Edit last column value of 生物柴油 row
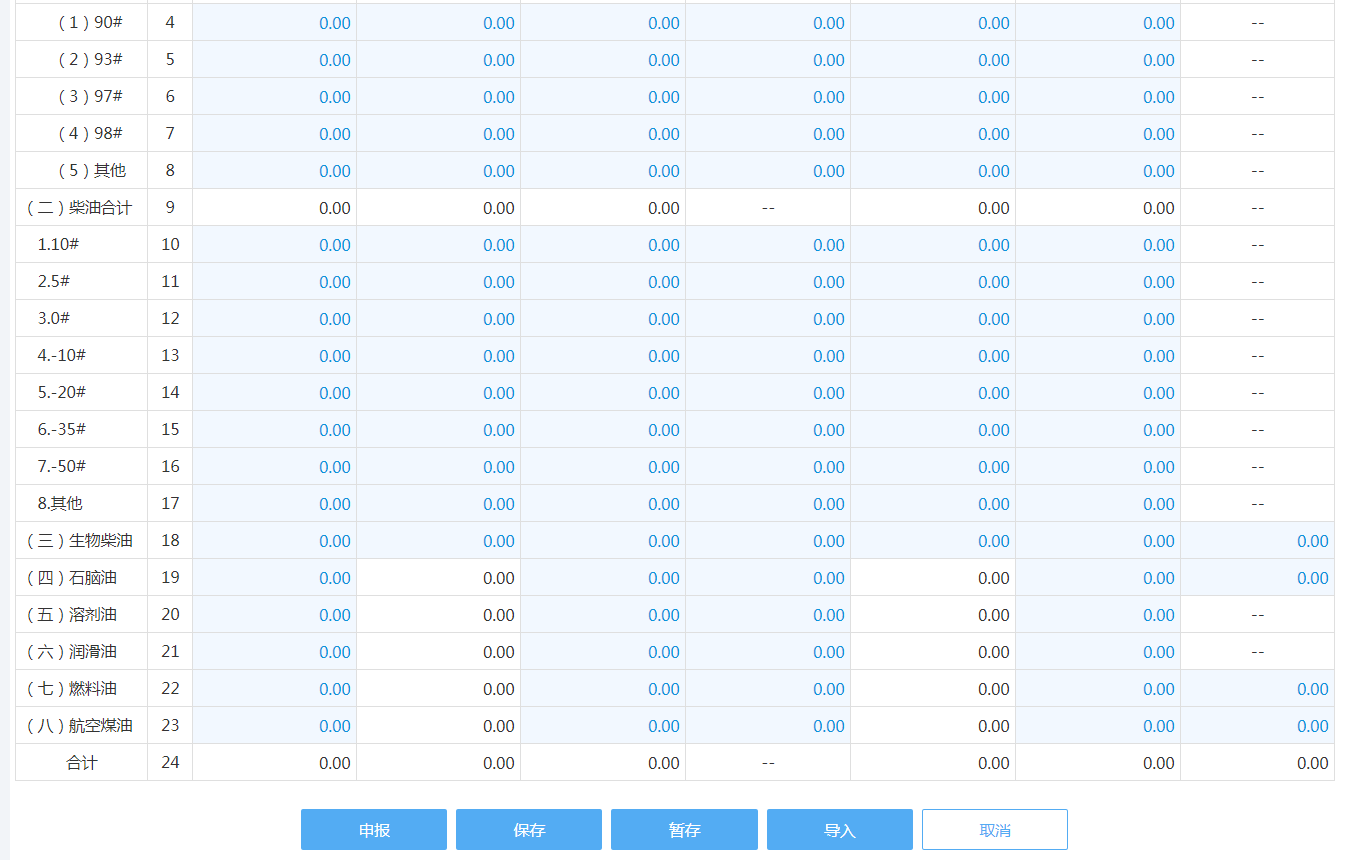This screenshot has width=1352, height=860. point(1257,541)
